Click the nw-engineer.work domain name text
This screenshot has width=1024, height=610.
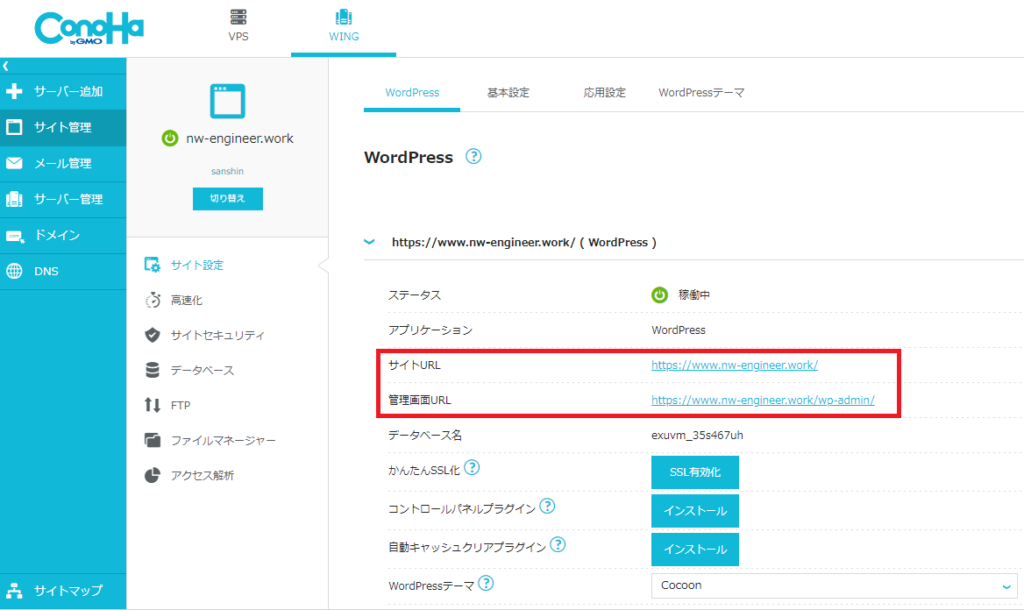[x=240, y=138]
